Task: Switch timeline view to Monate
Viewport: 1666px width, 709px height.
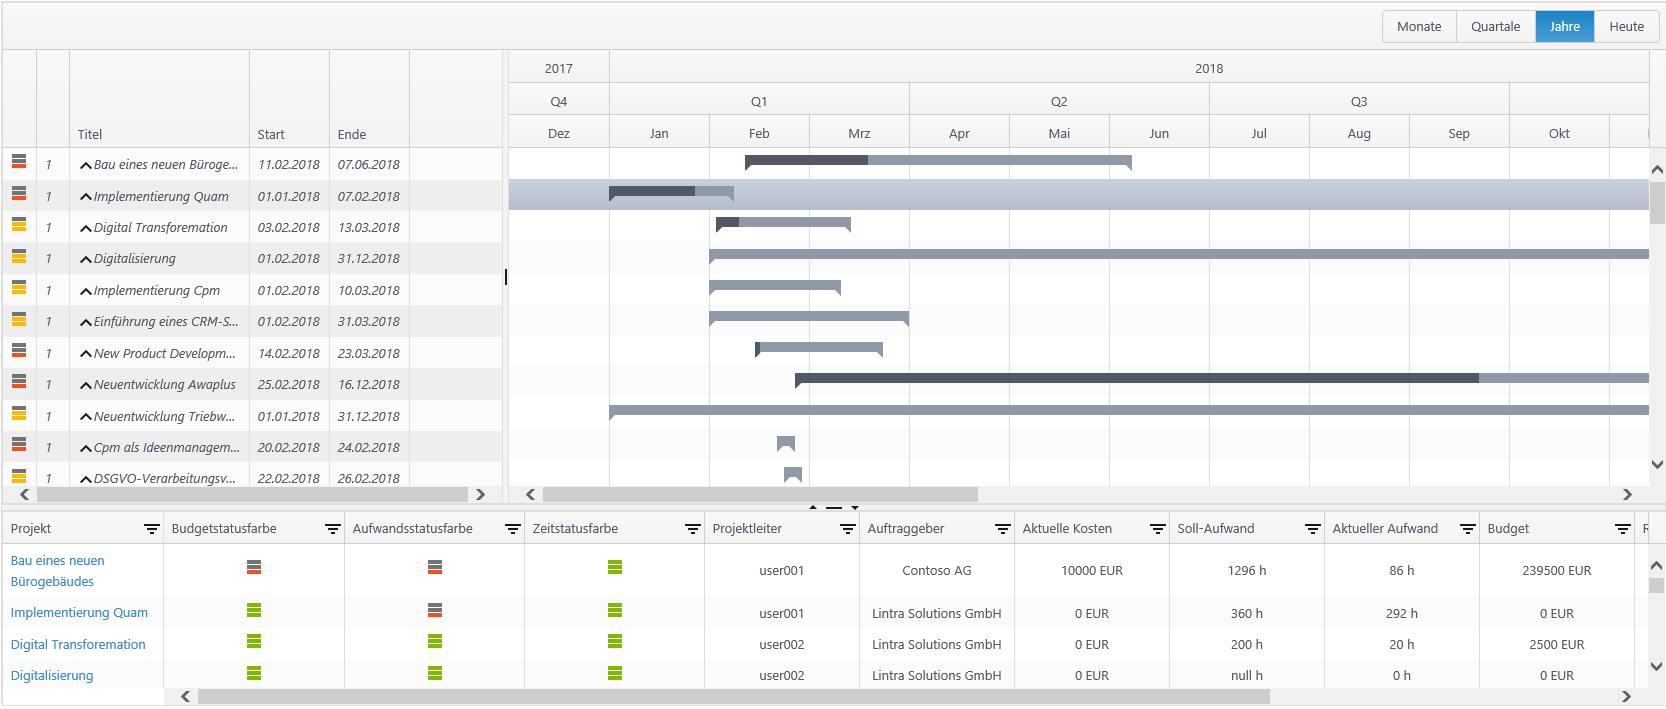Action: (x=1419, y=27)
